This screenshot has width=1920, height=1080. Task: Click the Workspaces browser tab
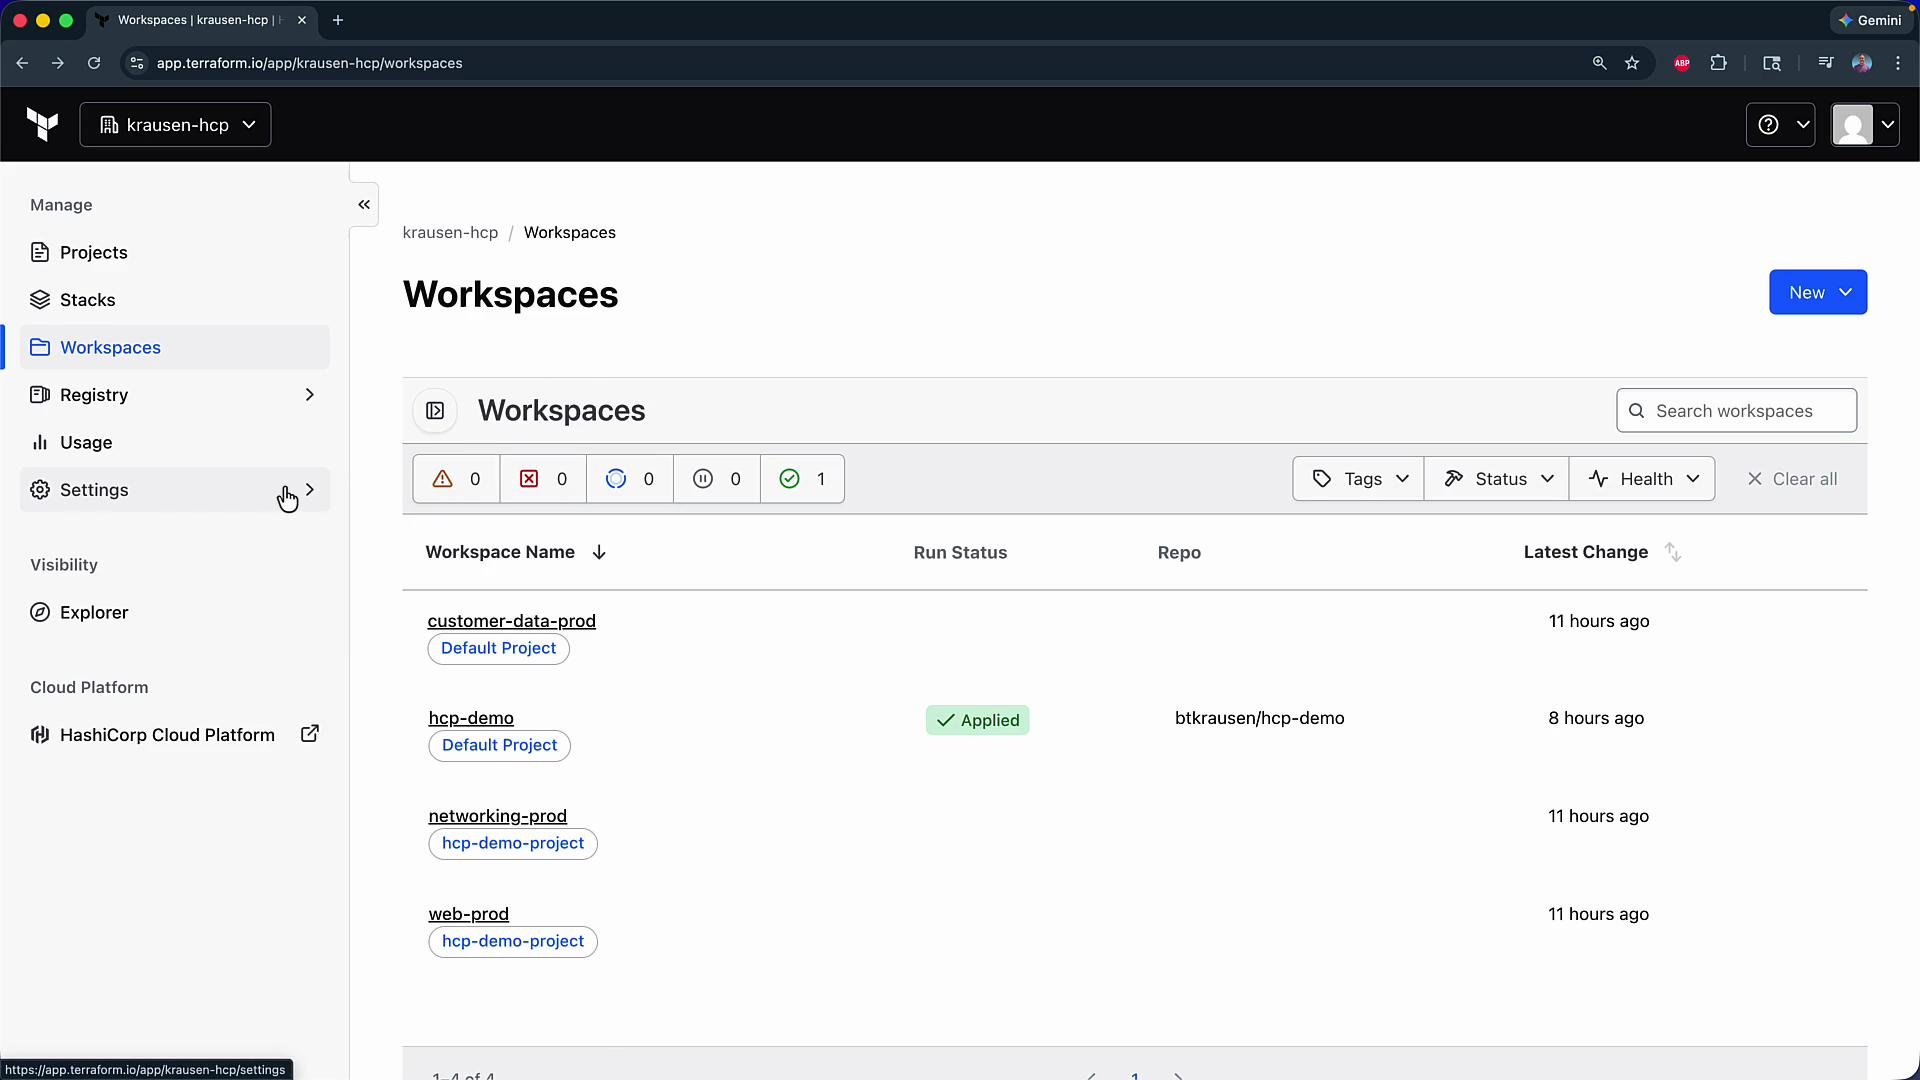200,20
